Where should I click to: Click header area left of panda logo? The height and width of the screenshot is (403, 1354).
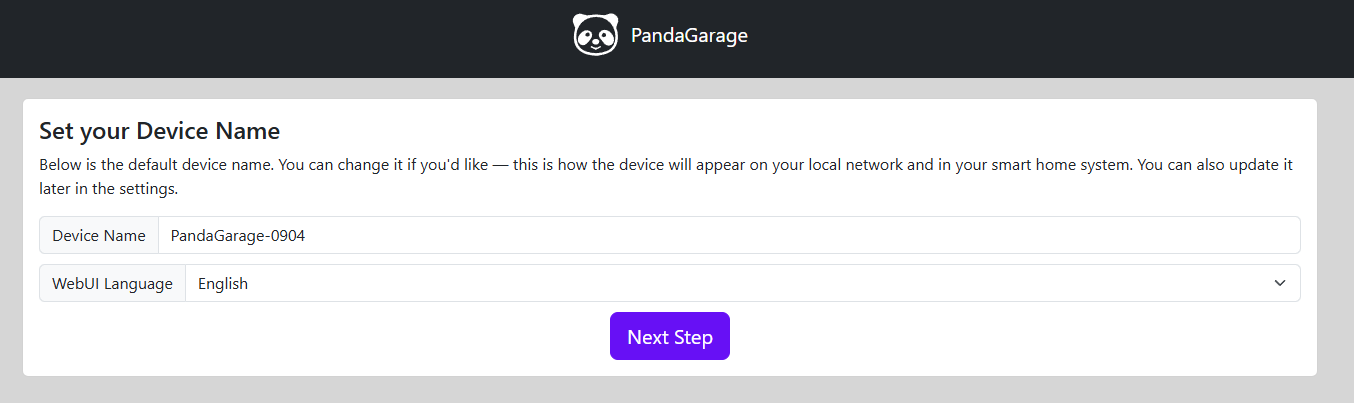click(285, 38)
